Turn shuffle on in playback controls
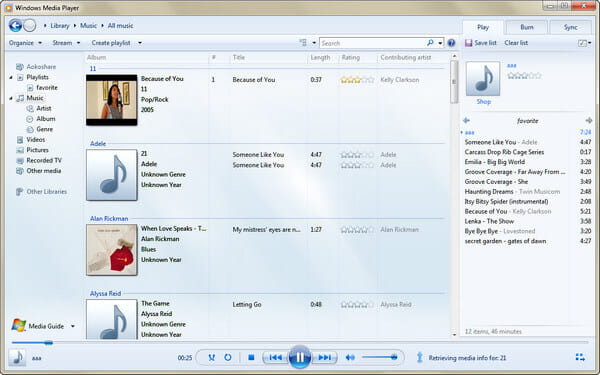The height and width of the screenshot is (375, 600). pos(211,357)
